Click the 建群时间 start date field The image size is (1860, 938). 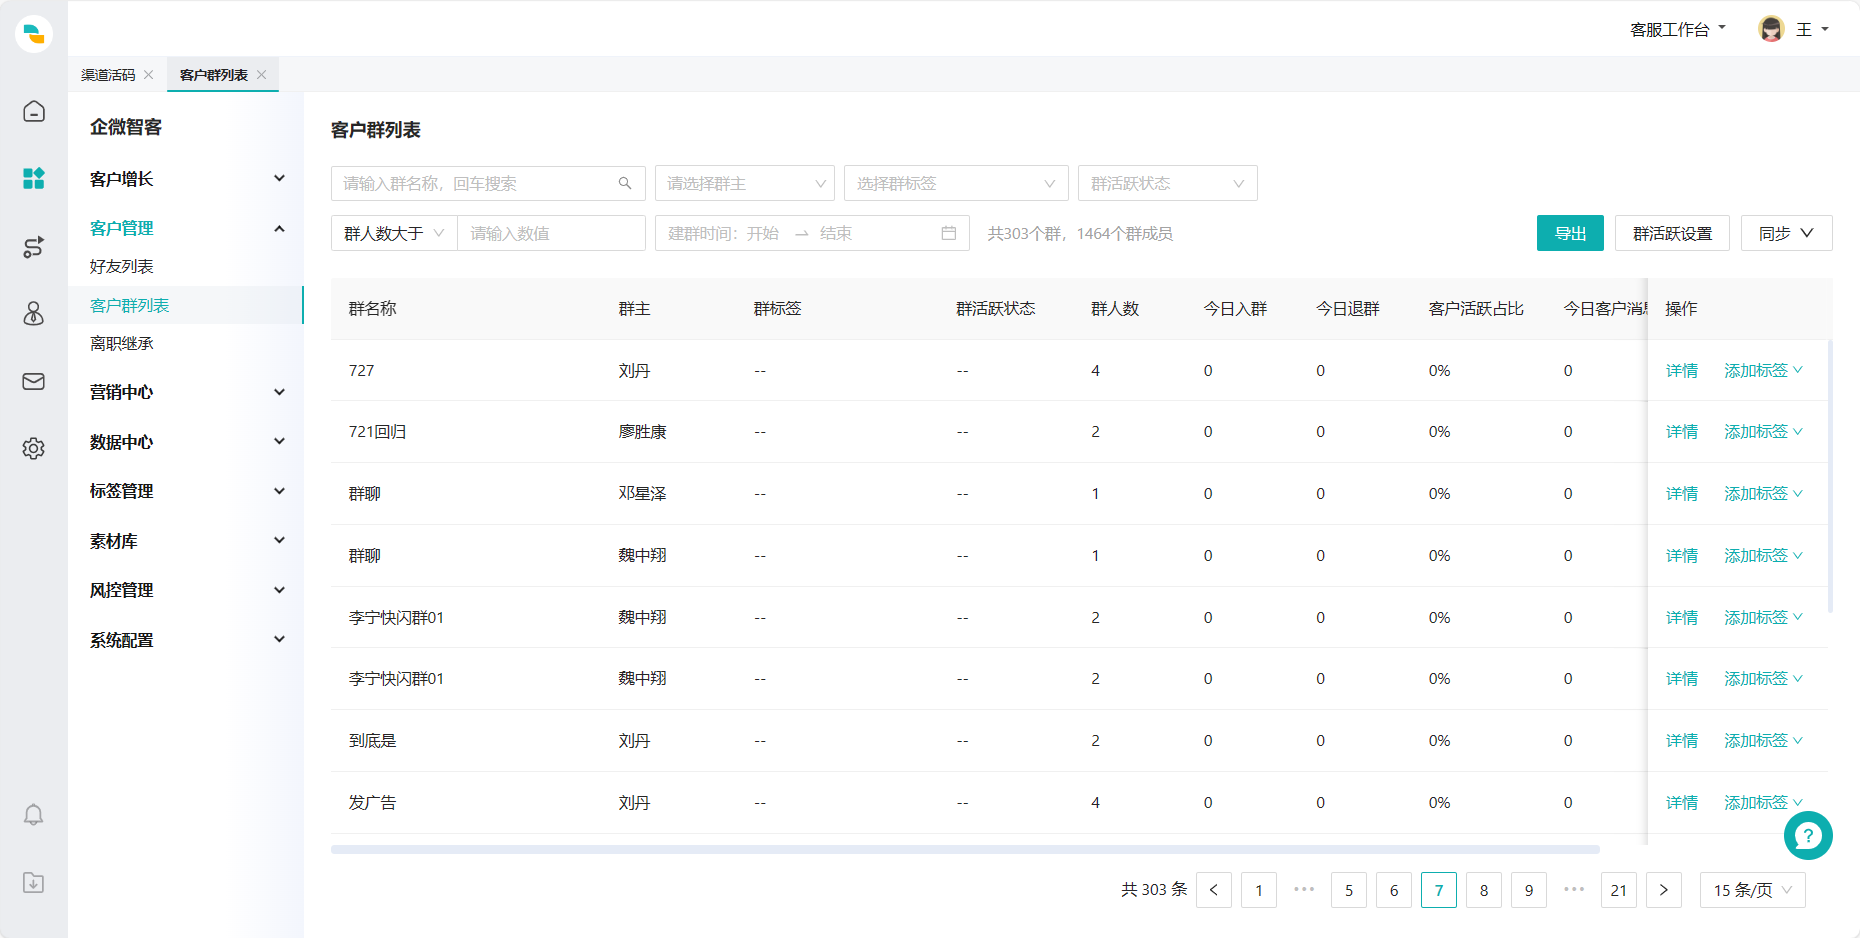pyautogui.click(x=724, y=233)
